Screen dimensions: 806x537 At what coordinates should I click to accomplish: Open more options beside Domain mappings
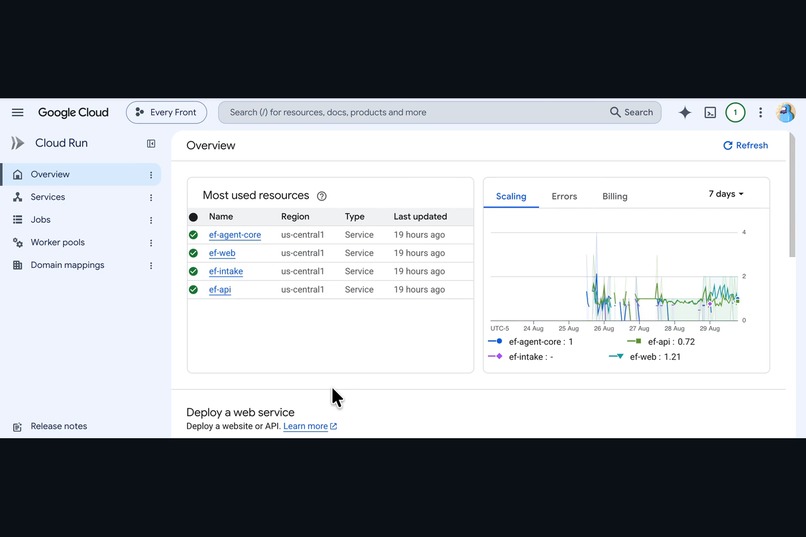(151, 265)
